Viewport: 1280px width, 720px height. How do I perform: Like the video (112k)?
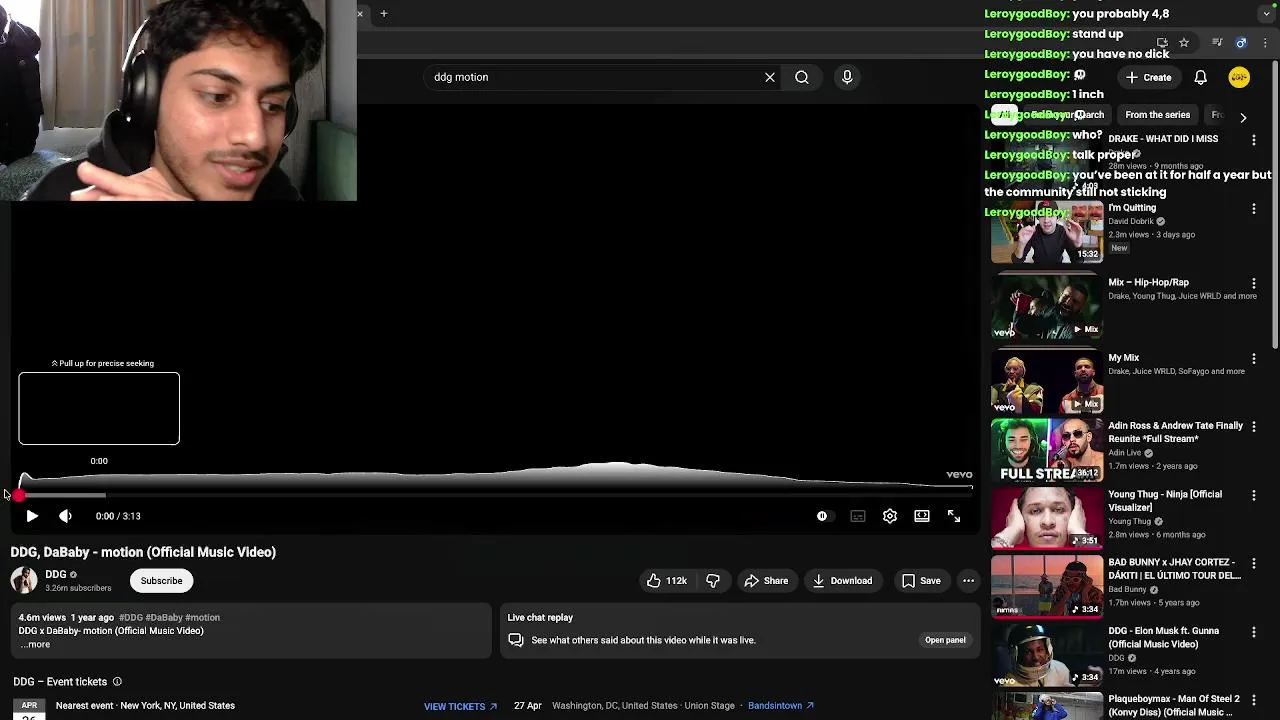click(x=666, y=581)
